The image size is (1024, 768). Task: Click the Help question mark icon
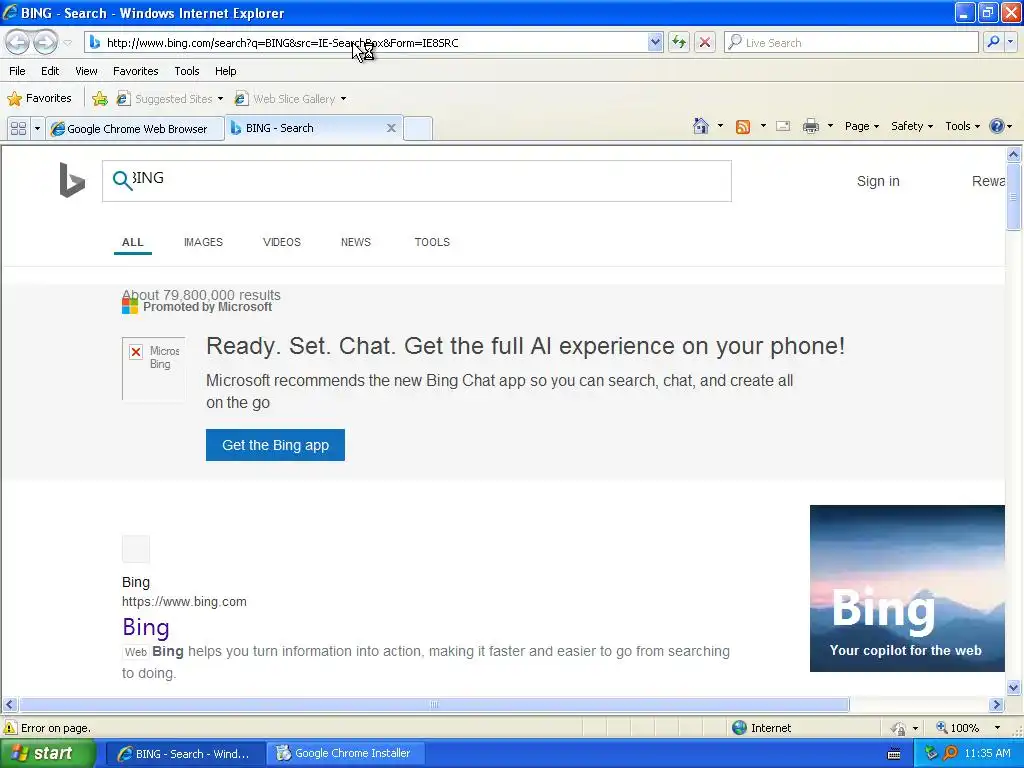click(997, 126)
